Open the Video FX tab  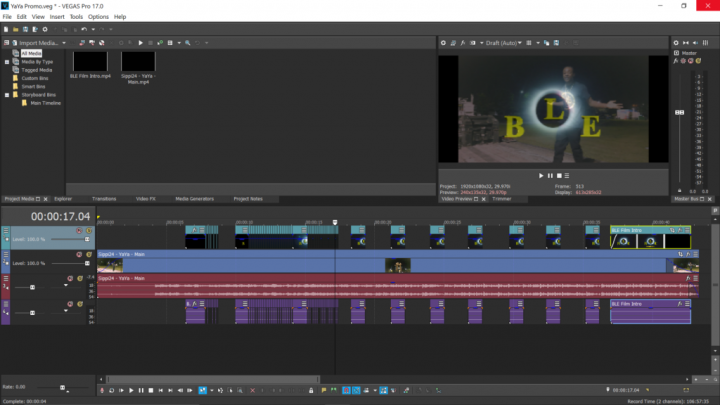tap(146, 199)
